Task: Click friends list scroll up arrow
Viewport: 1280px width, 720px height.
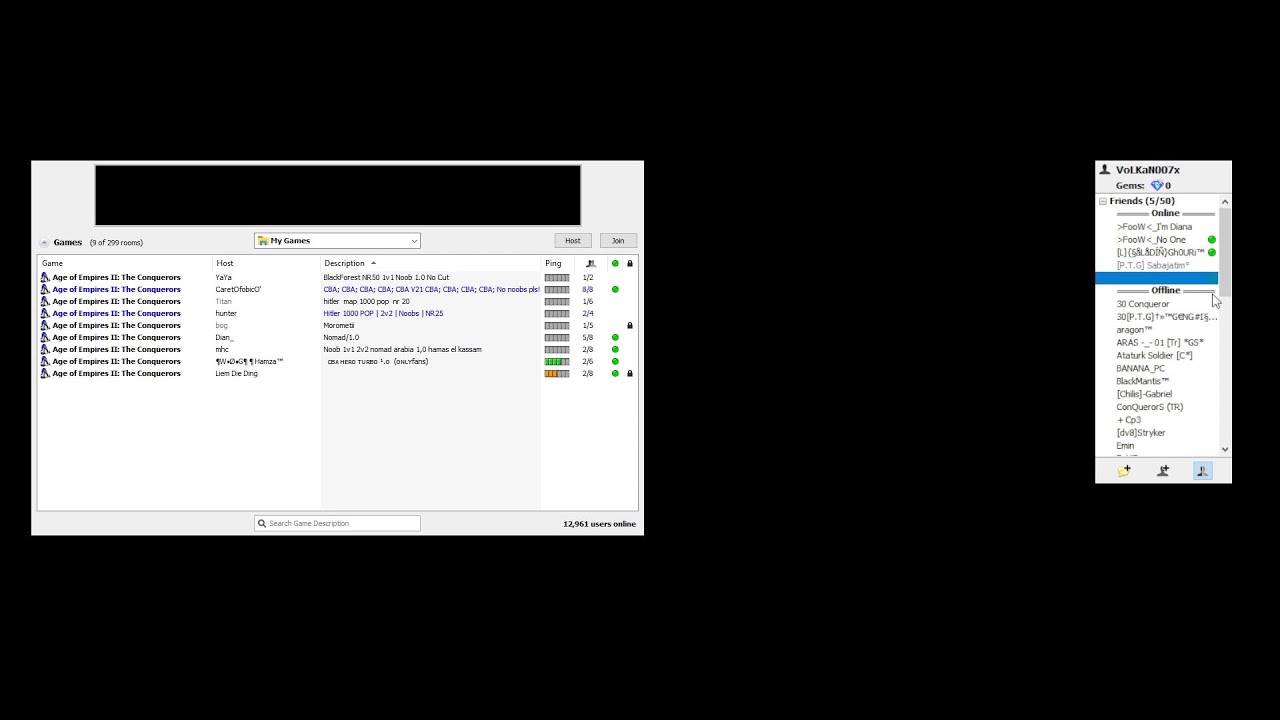Action: click(x=1225, y=202)
